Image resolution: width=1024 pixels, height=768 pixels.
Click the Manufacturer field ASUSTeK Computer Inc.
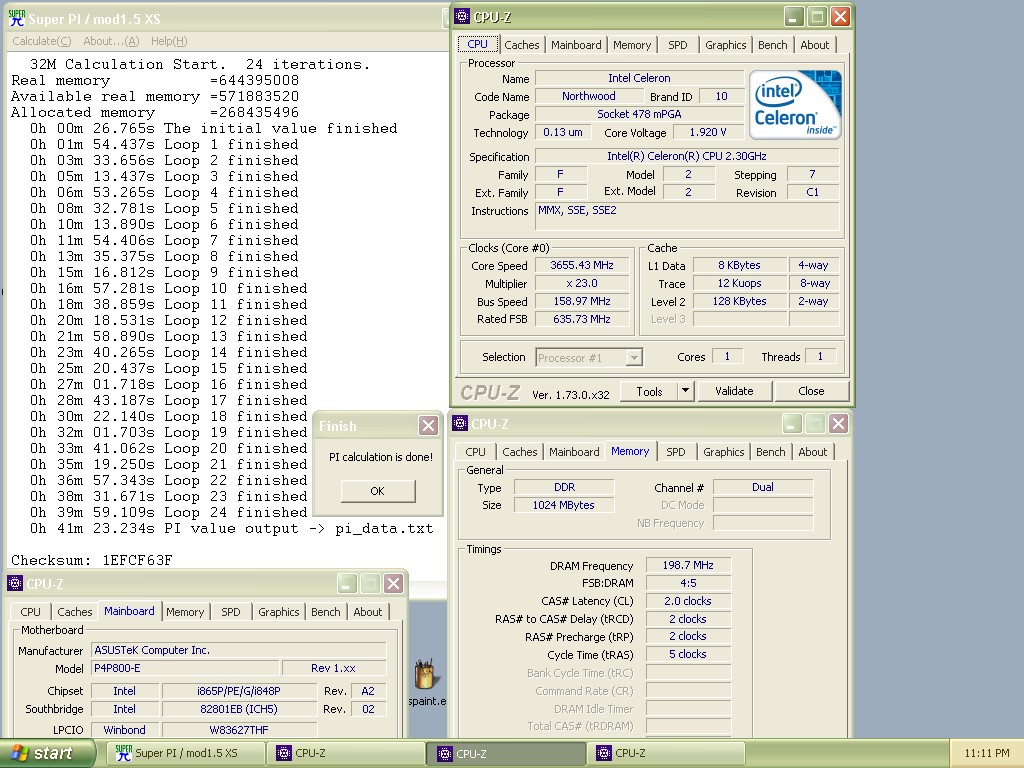(239, 650)
